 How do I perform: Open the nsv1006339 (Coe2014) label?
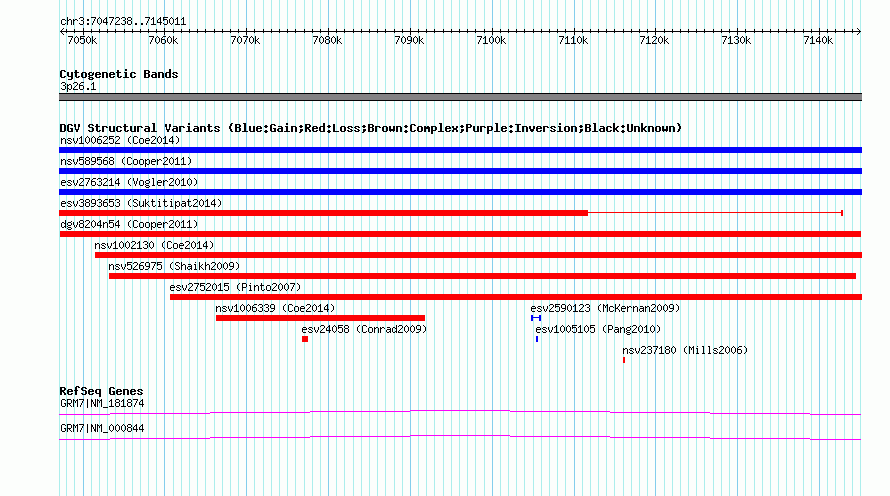(x=275, y=308)
